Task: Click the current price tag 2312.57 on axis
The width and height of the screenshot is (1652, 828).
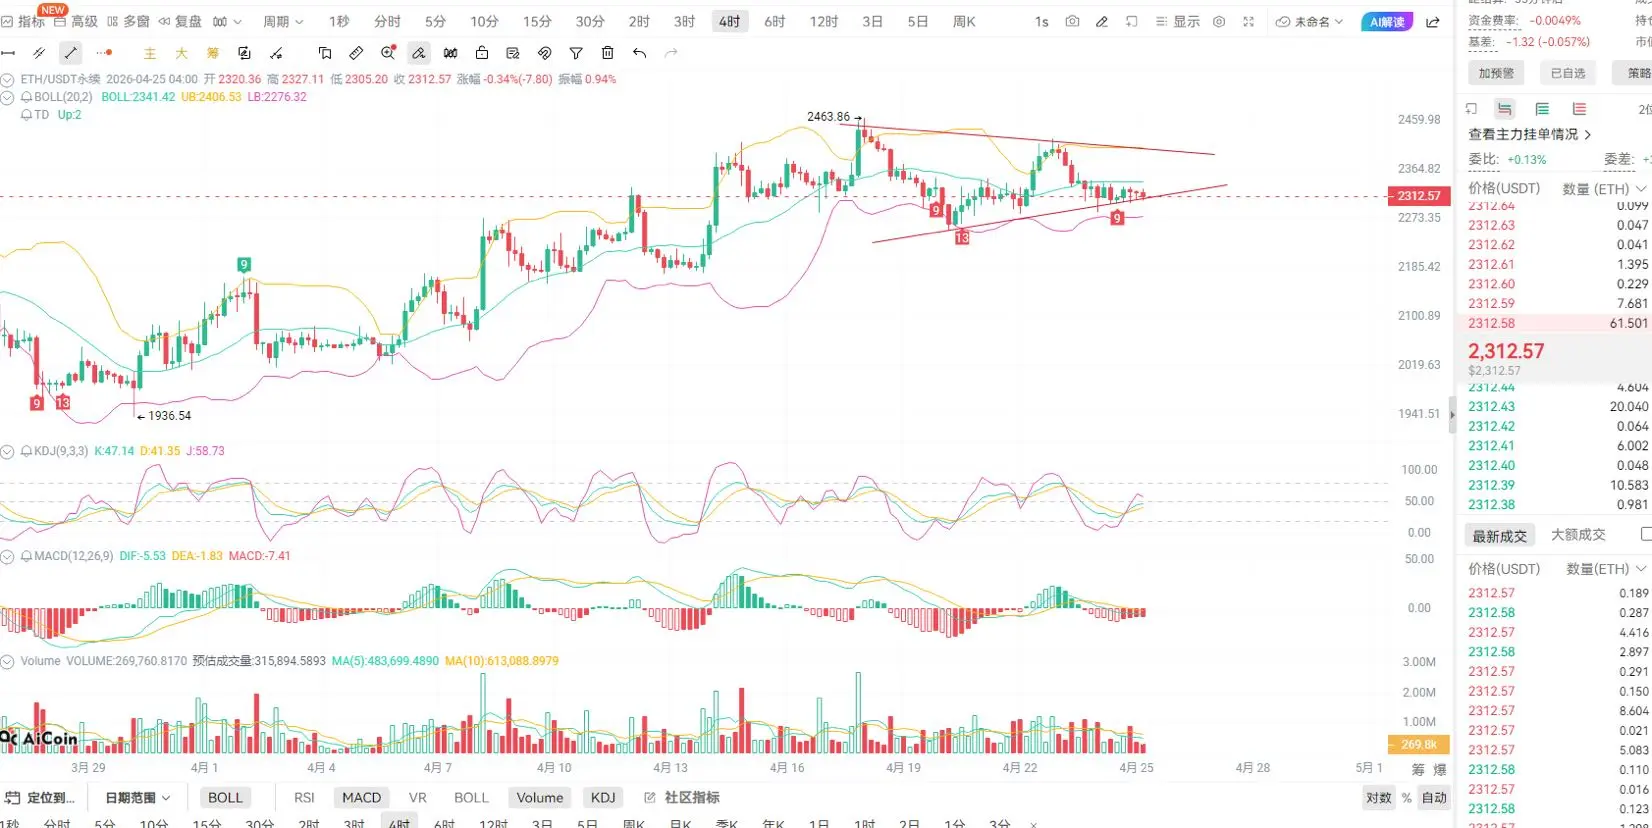Action: tap(1419, 196)
